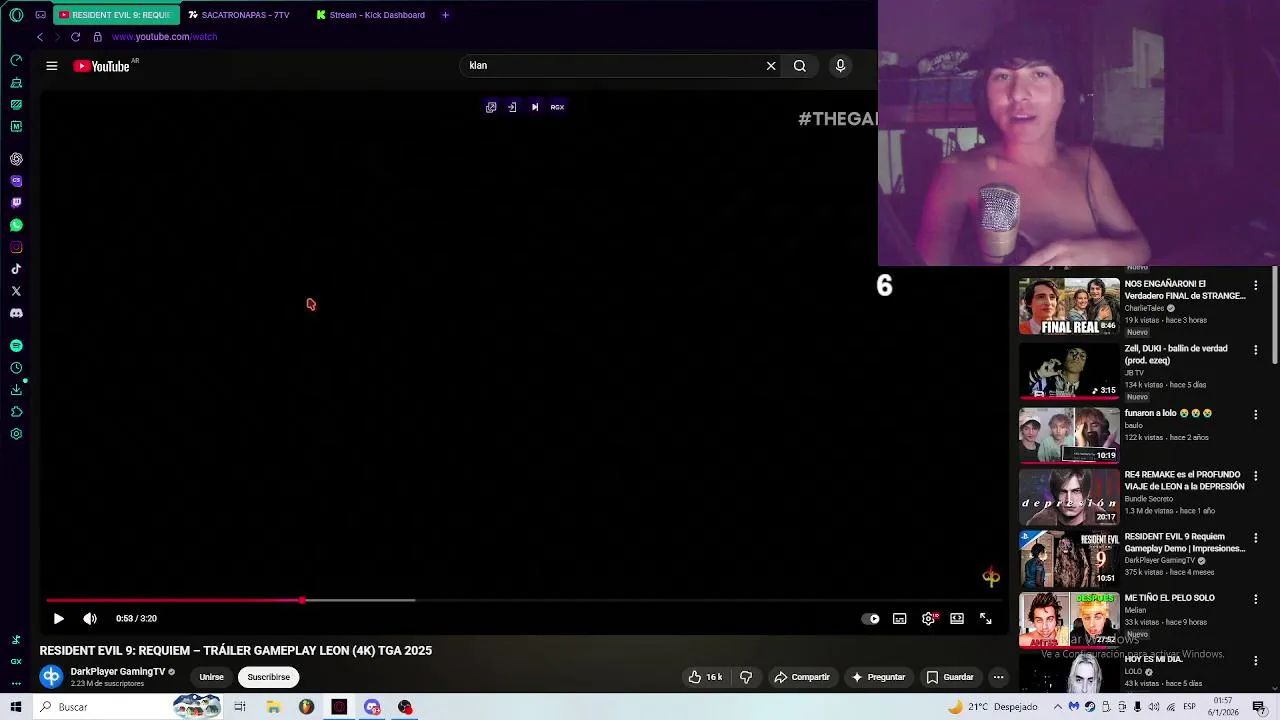Open the workspaces icon beside the tabs

tap(41, 15)
